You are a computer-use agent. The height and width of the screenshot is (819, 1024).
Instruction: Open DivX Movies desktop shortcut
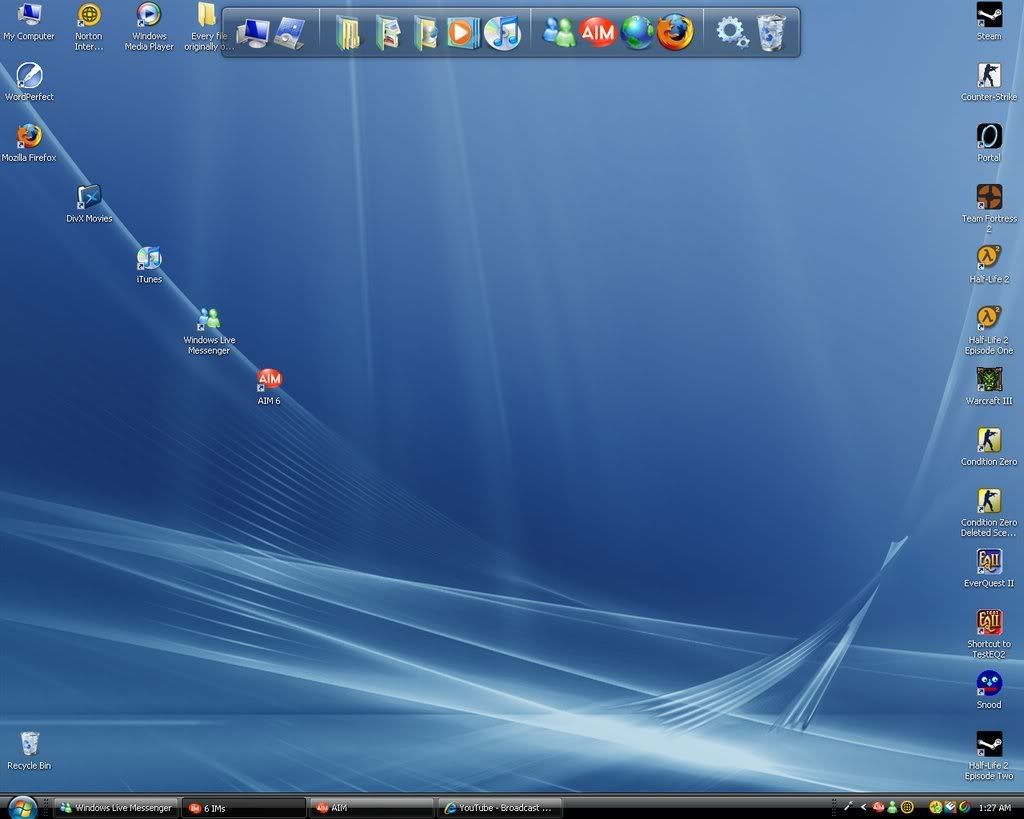[x=89, y=204]
